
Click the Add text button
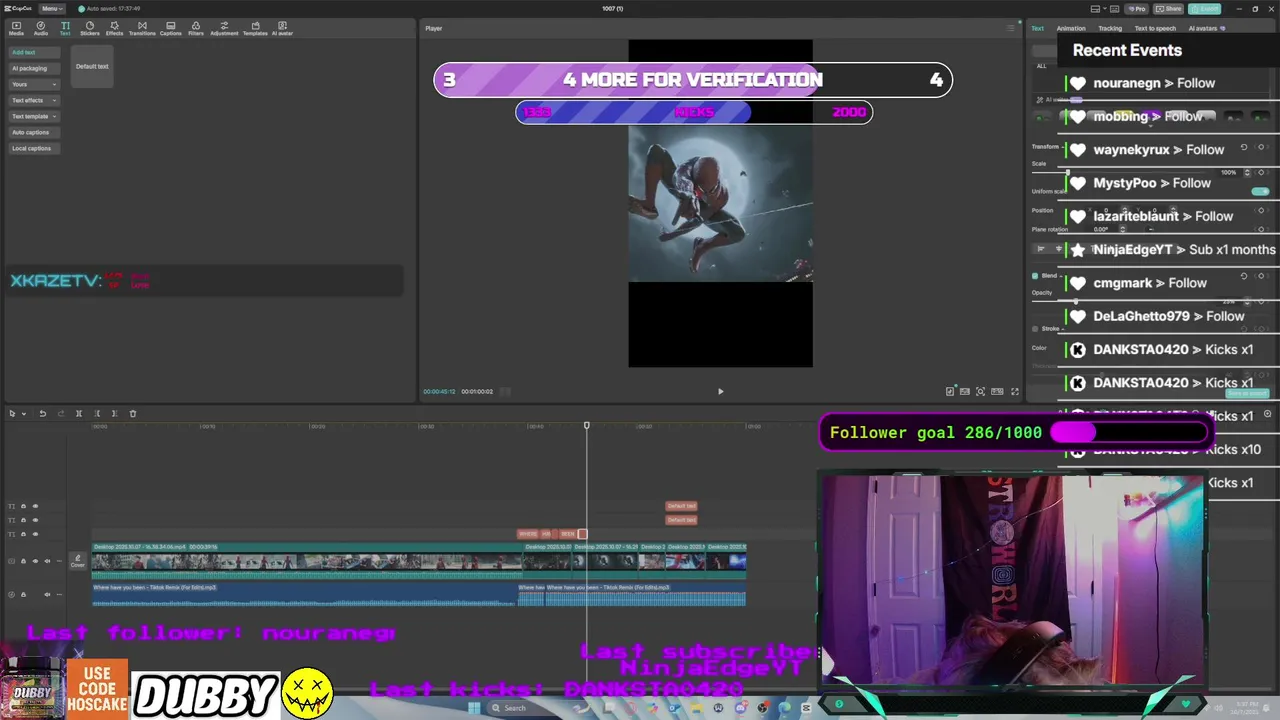(x=34, y=52)
